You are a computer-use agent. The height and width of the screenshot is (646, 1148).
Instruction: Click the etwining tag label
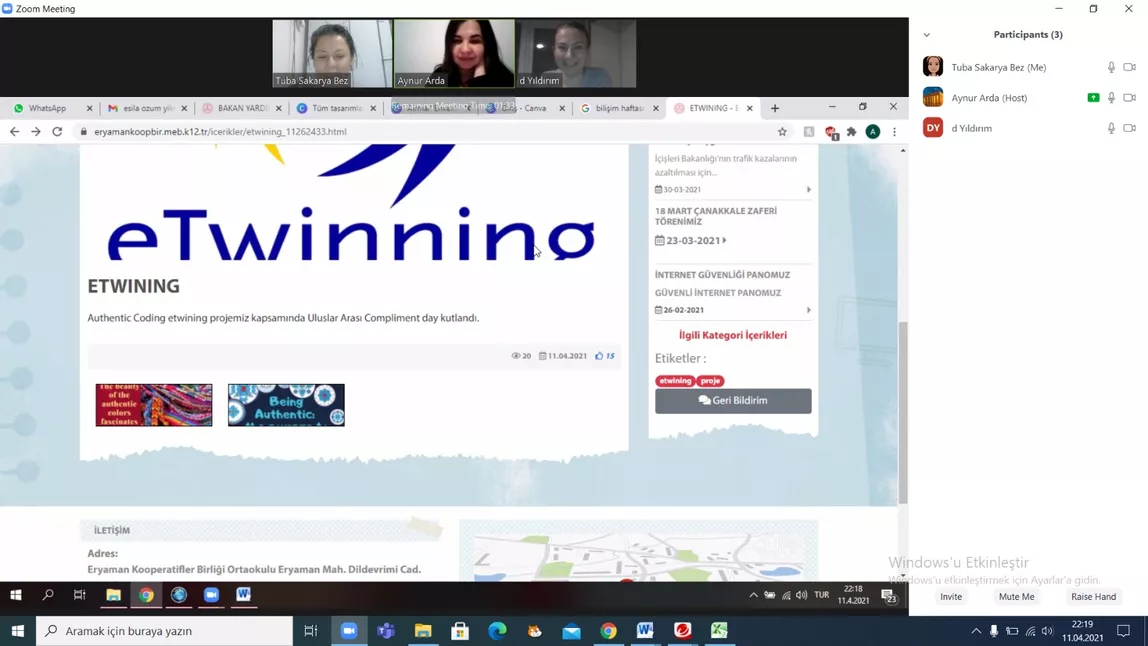(x=675, y=381)
